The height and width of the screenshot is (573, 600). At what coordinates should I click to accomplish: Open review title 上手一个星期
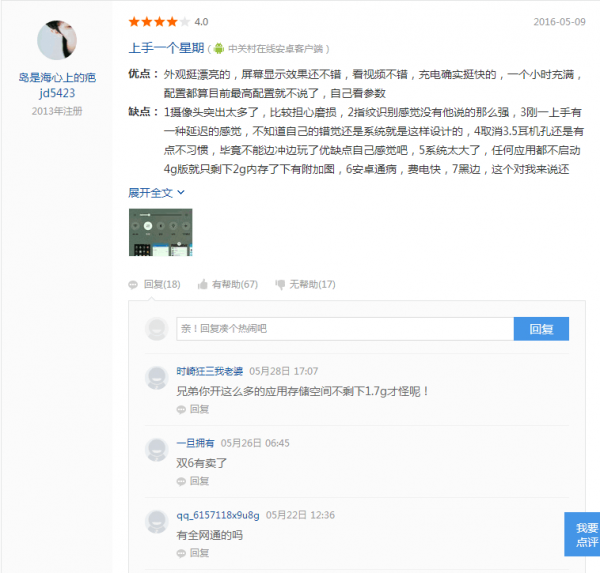click(166, 48)
